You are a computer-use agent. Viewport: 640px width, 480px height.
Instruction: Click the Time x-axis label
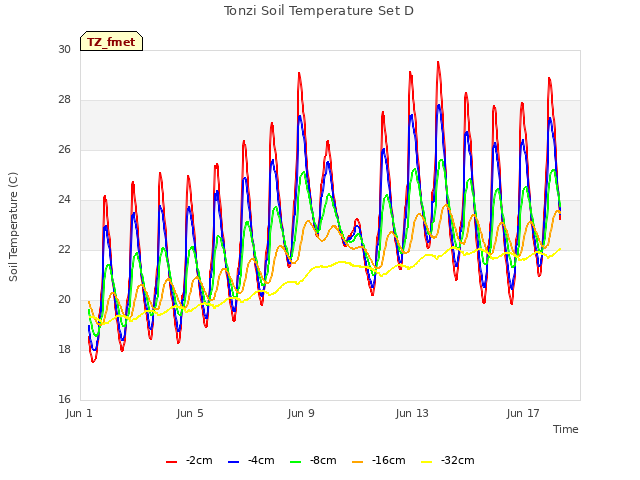pyautogui.click(x=566, y=429)
